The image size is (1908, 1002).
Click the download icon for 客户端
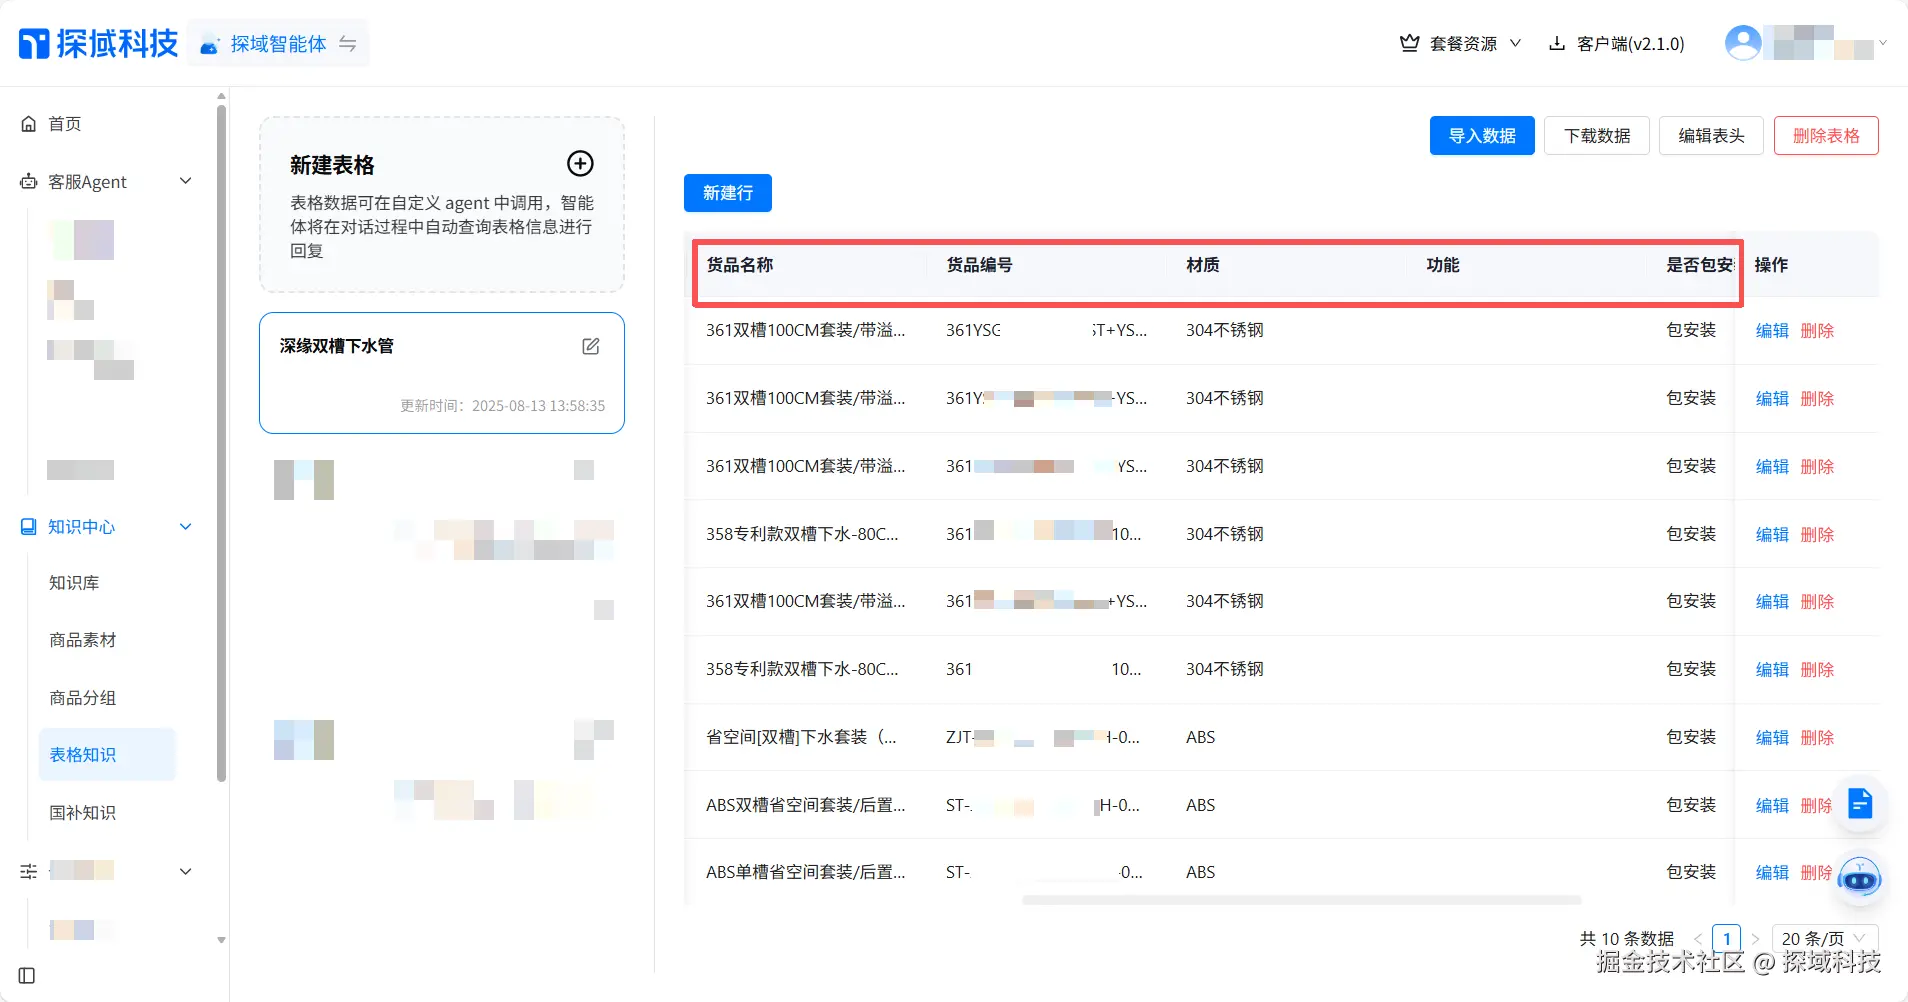(1556, 43)
